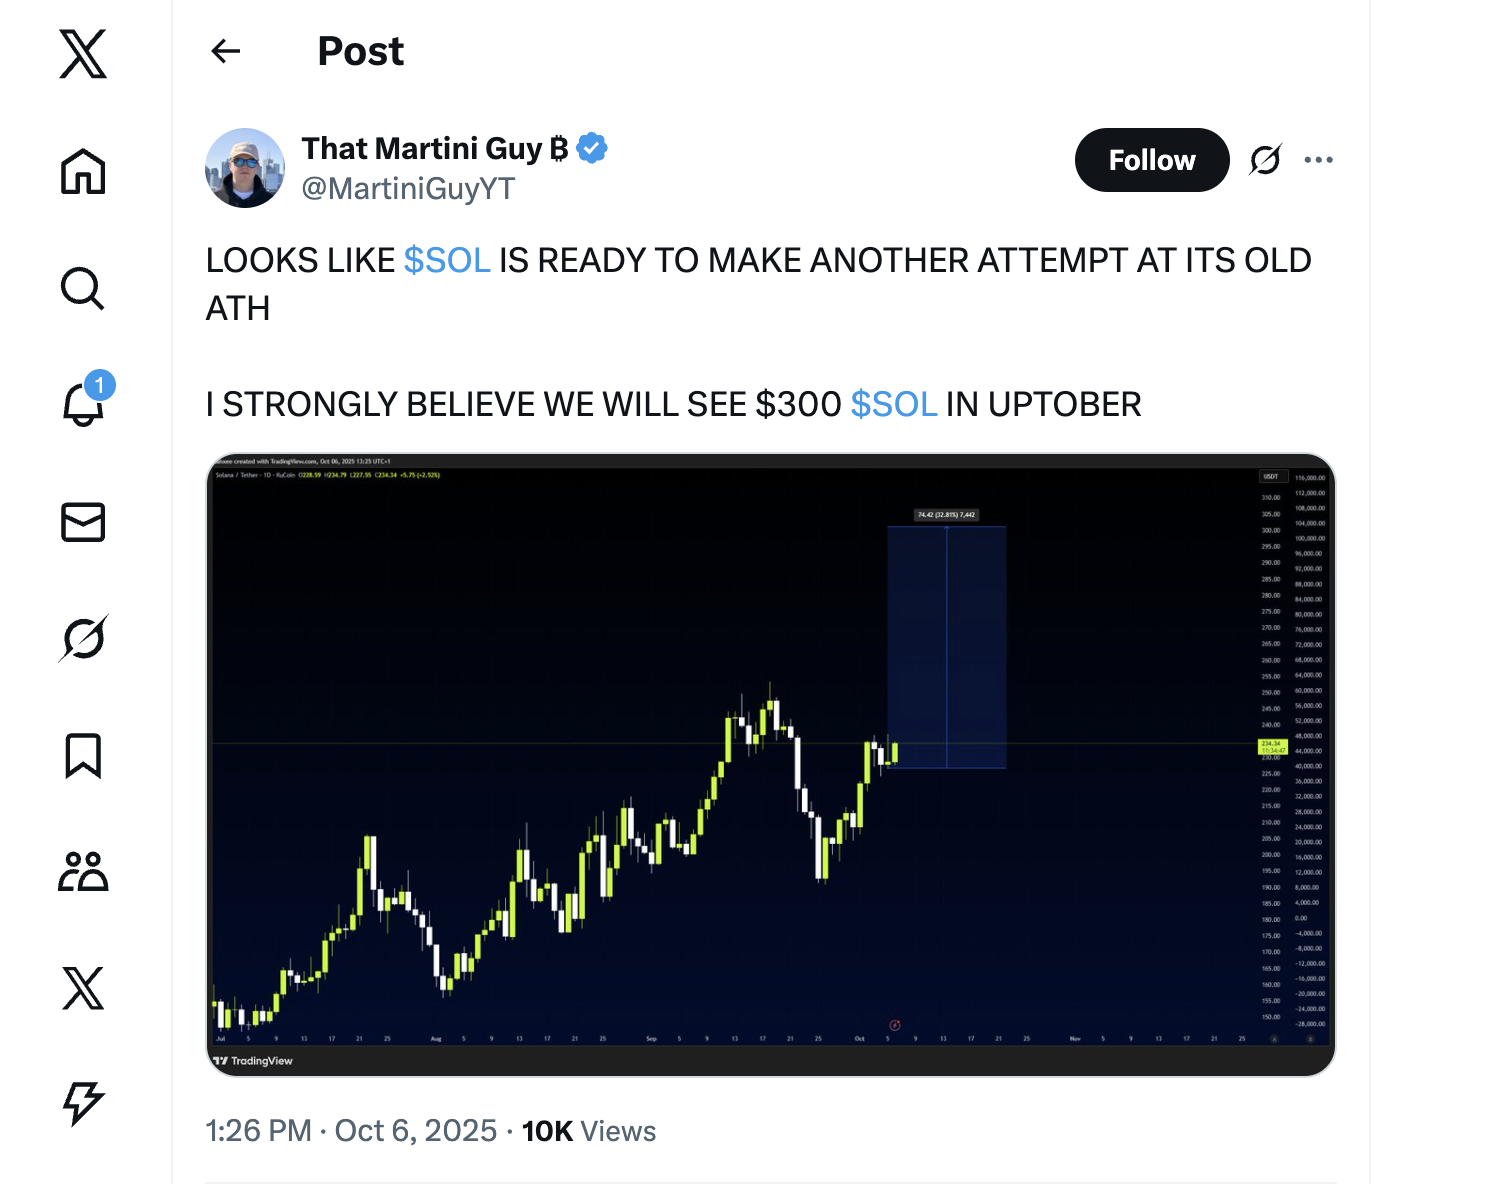1502x1184 pixels.
Task: Open the Search explore icon
Action: [83, 289]
